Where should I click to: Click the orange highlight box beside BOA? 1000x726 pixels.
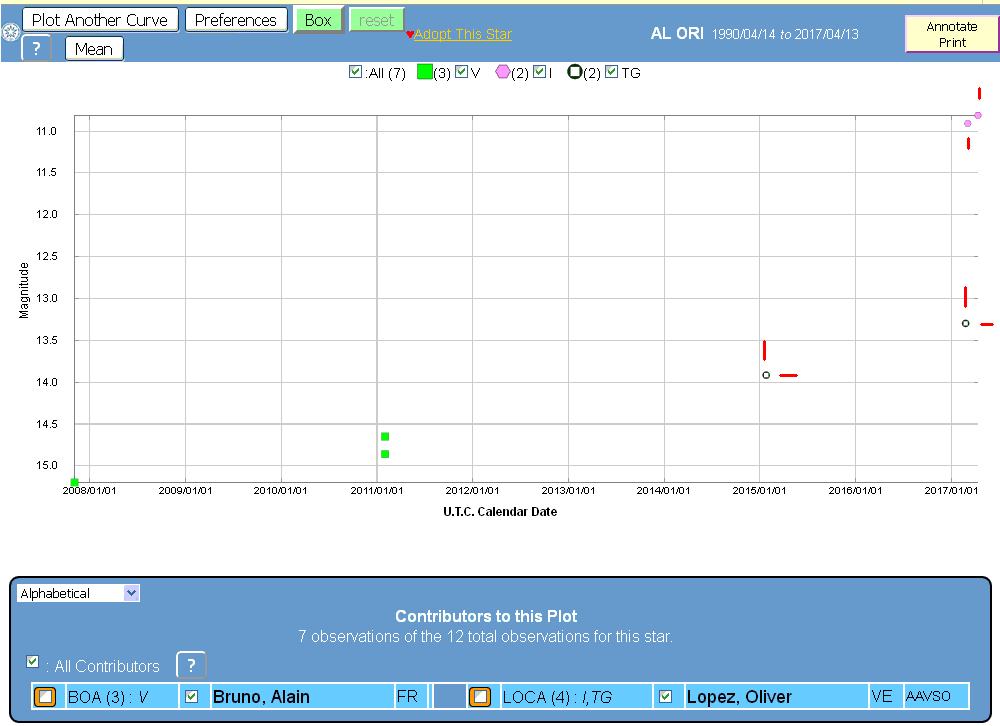45,697
